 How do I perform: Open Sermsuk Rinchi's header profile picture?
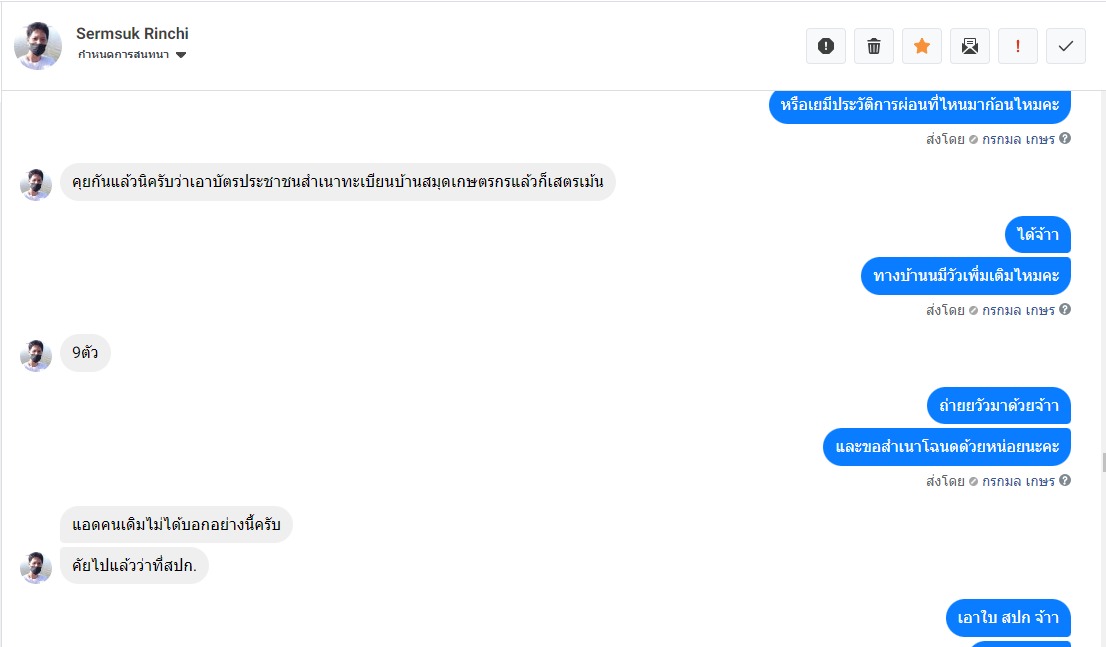point(38,46)
